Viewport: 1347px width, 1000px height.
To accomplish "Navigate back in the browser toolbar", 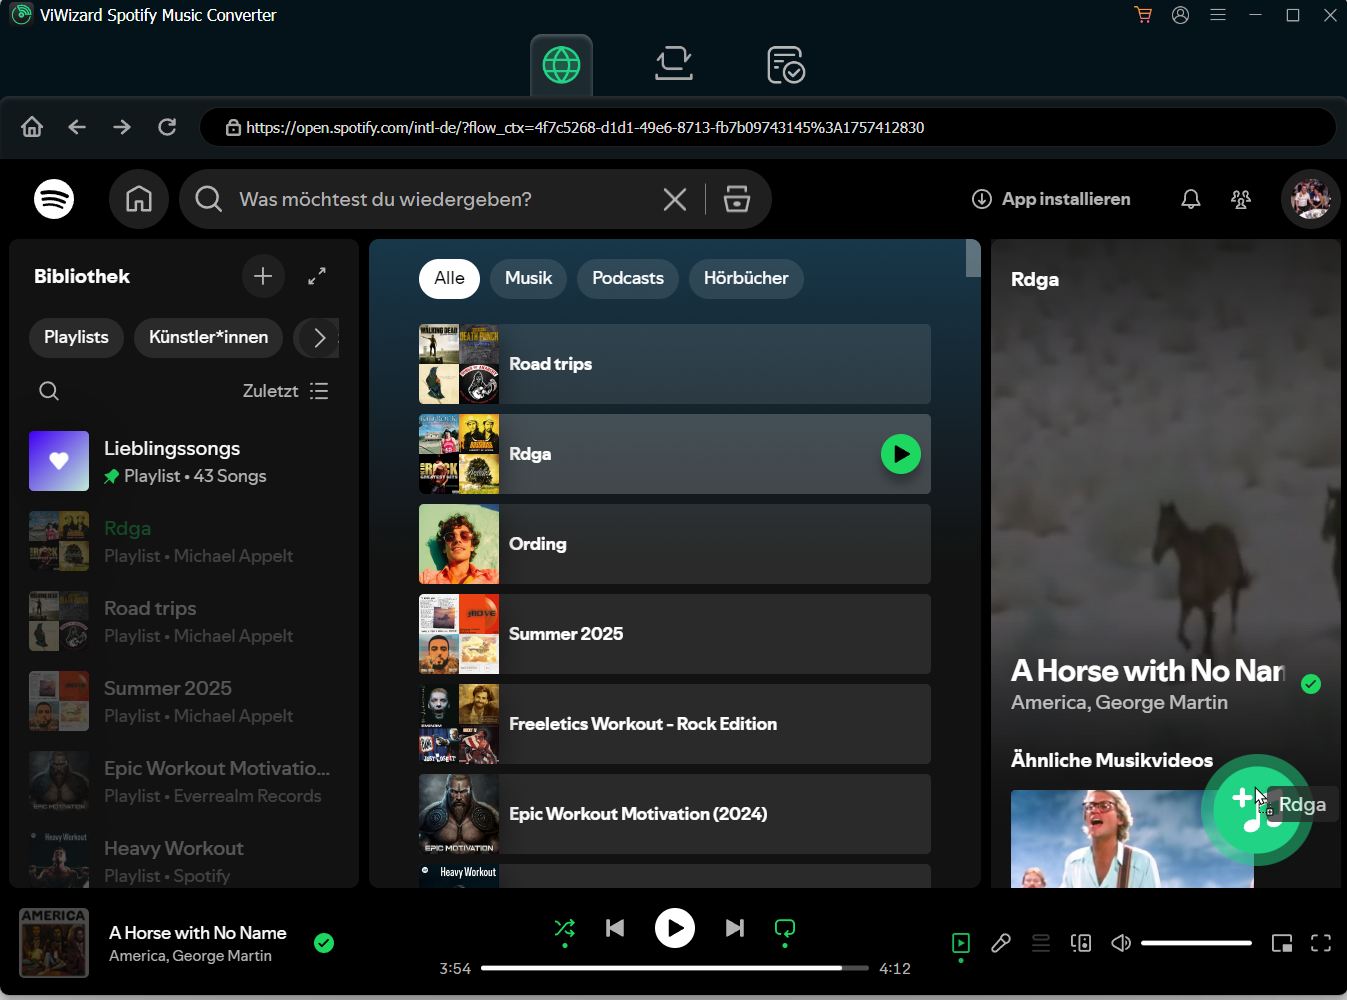I will (77, 127).
